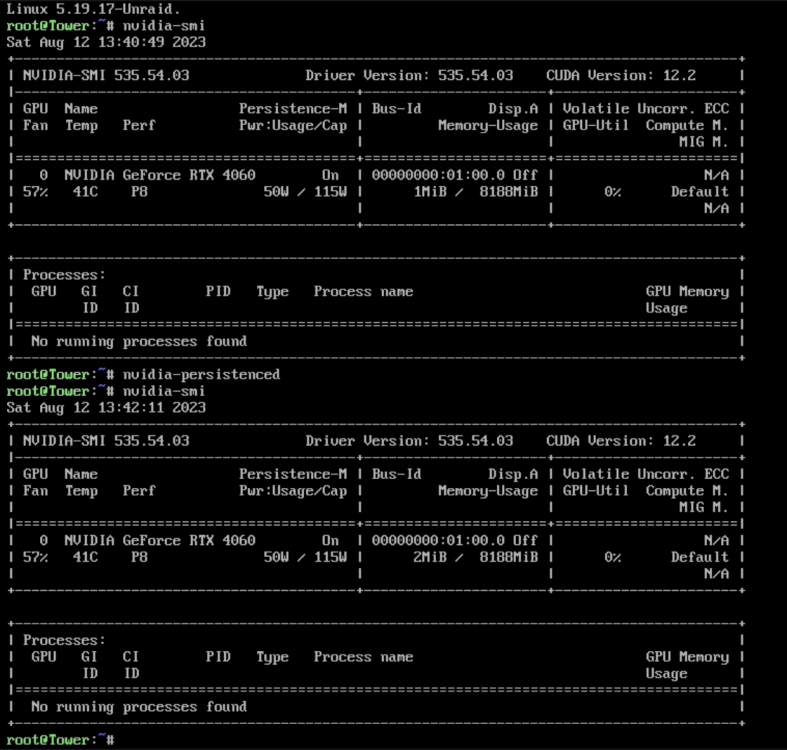Click the "57%" fan value in 1MiB row

(x=35, y=192)
